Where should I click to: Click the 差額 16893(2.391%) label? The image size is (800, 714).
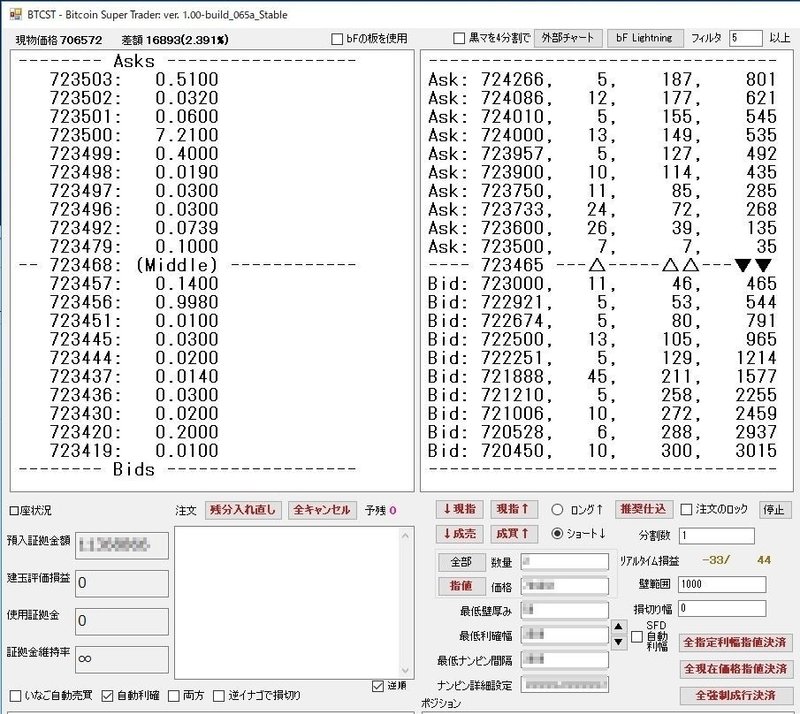pos(175,40)
